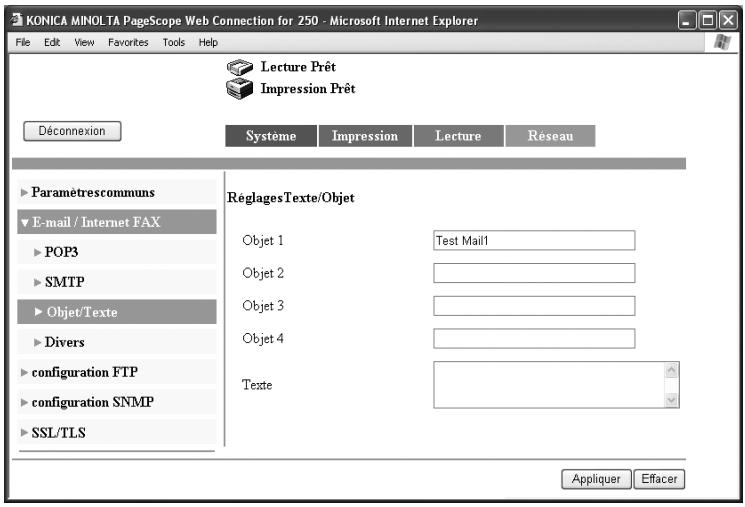Open the File menu
Viewport: 745px width, 507px height.
[23, 42]
